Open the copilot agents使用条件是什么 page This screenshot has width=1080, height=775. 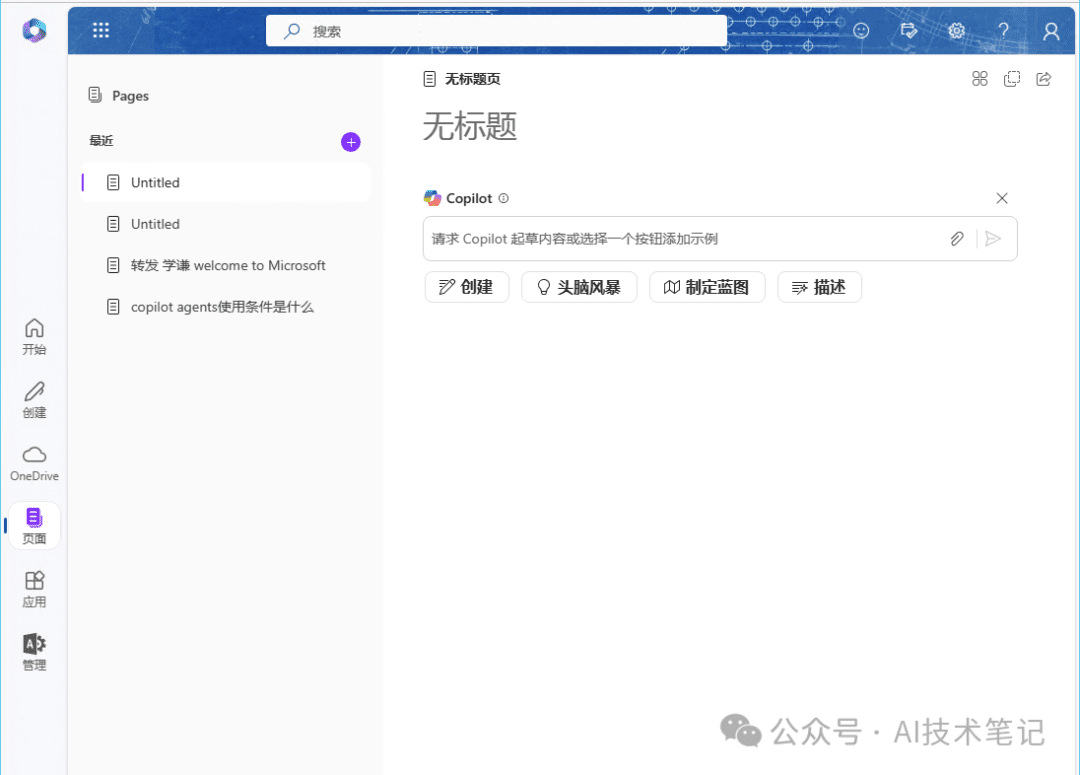(225, 307)
